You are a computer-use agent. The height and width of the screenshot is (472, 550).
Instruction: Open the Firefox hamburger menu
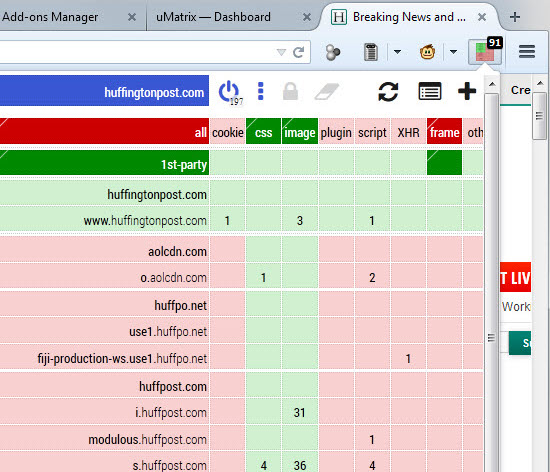click(x=527, y=52)
